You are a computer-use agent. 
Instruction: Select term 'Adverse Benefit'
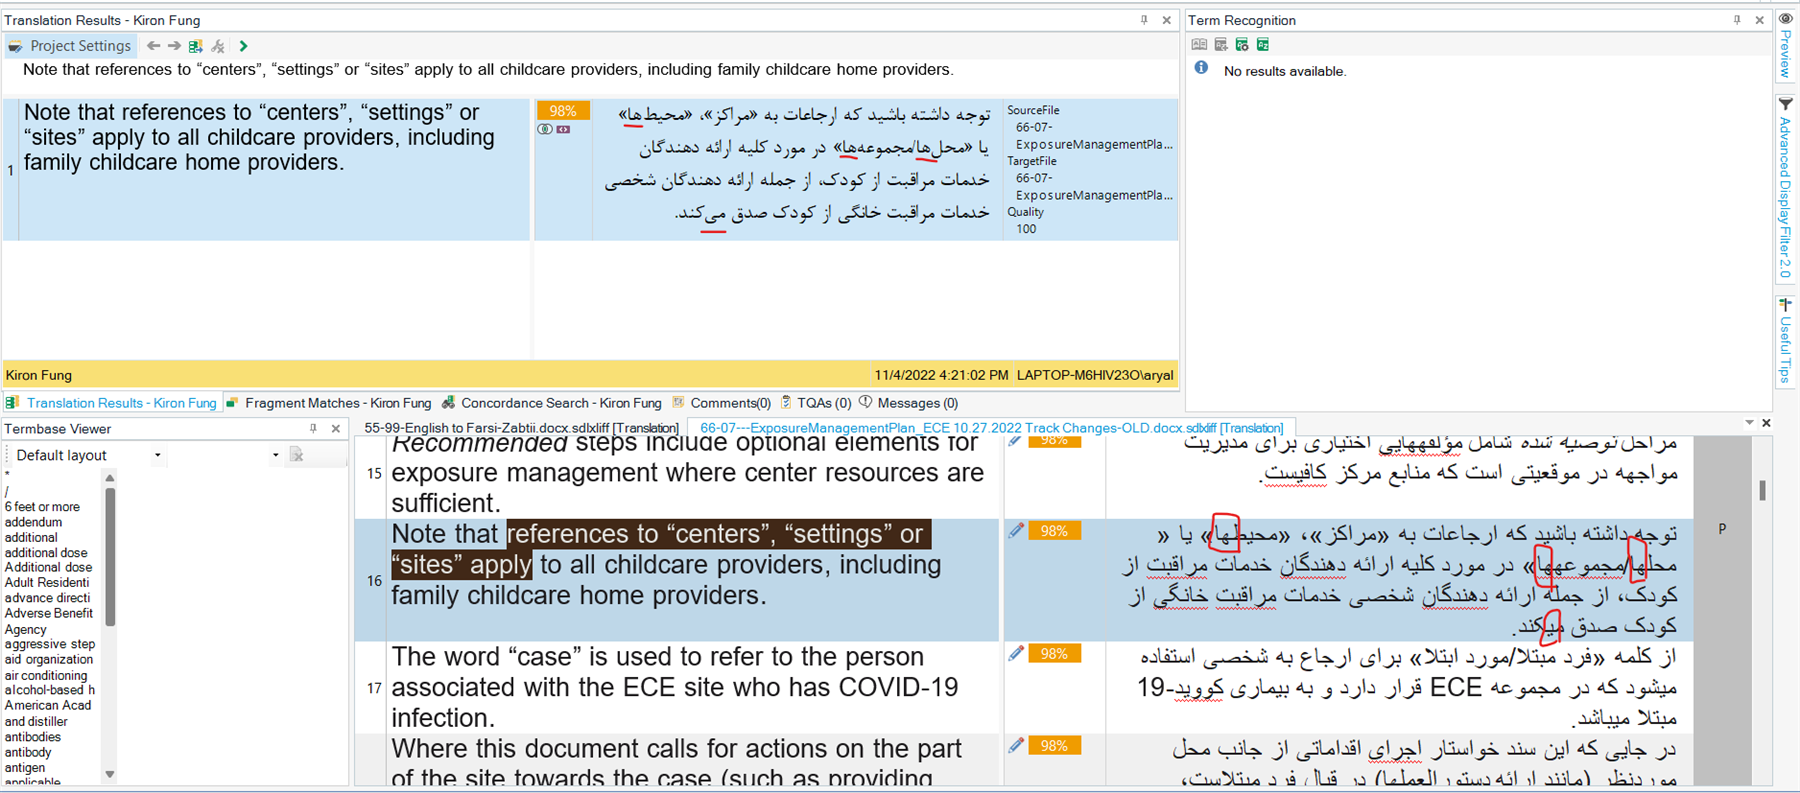click(x=48, y=613)
